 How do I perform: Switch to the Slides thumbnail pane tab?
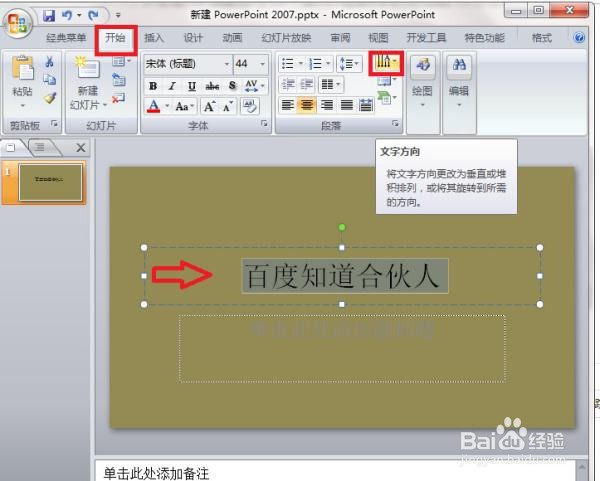11,147
